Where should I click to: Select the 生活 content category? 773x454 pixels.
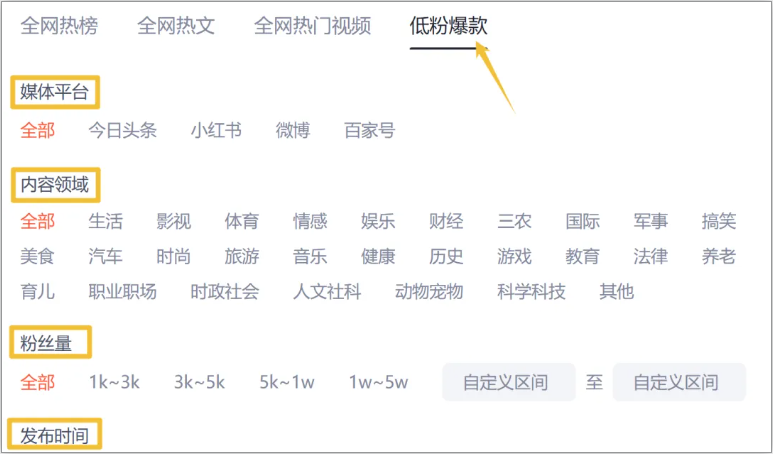click(105, 221)
